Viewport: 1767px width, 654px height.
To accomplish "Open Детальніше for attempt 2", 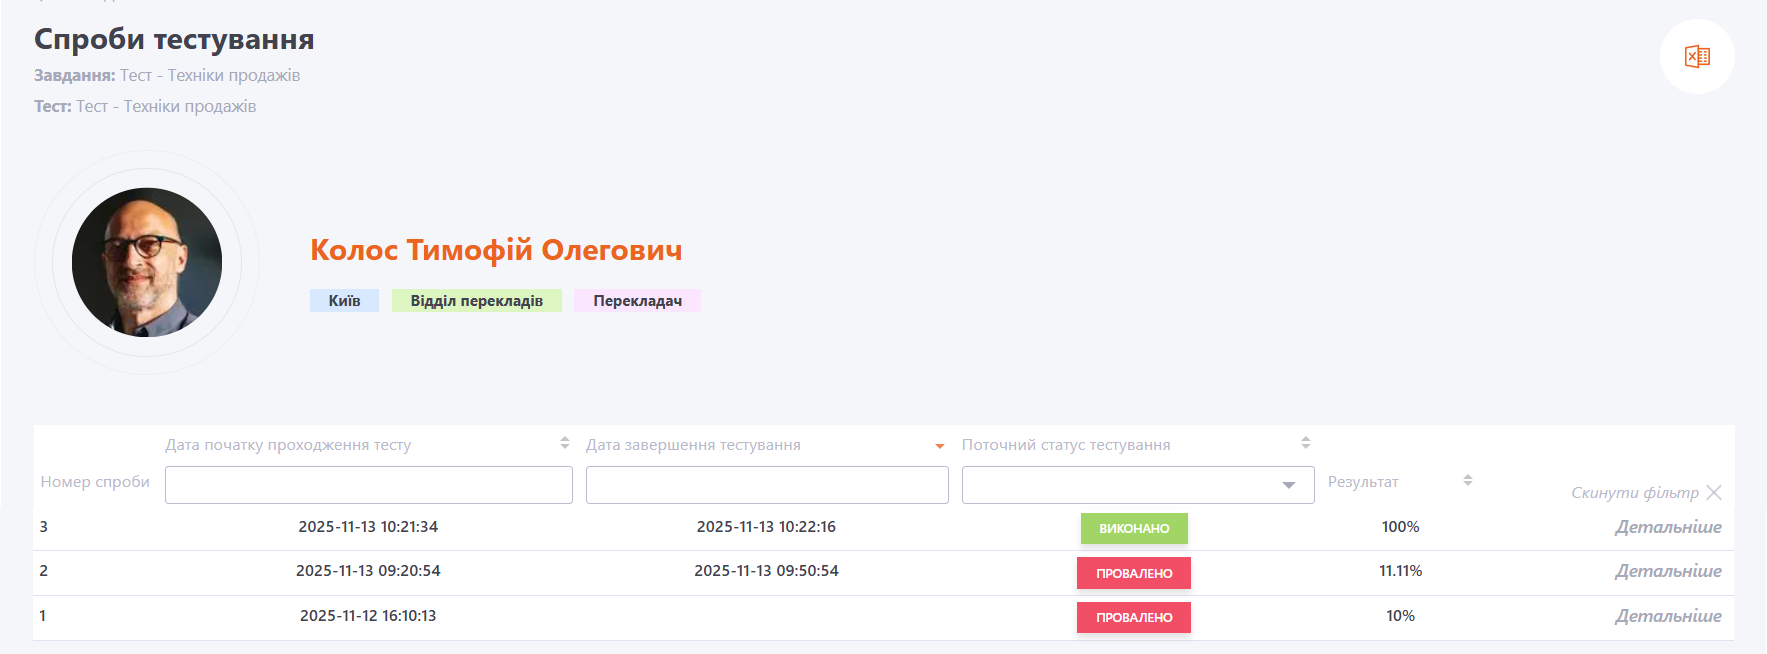I will (x=1667, y=571).
